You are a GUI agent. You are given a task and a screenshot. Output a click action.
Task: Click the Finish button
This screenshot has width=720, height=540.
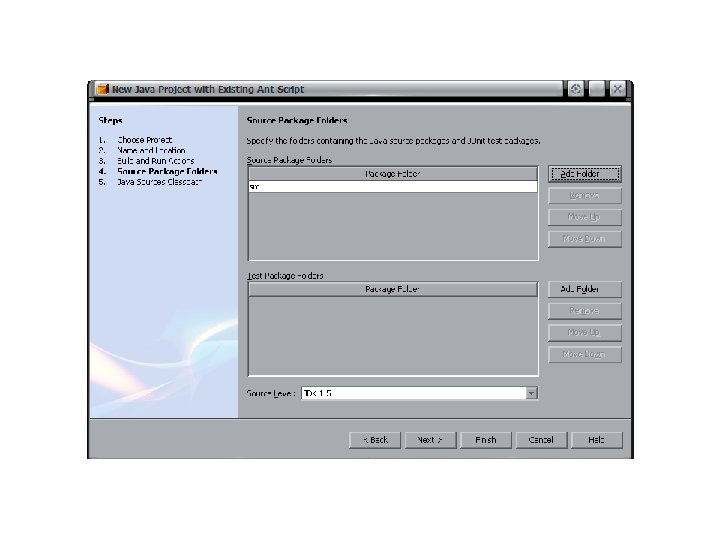click(x=486, y=440)
